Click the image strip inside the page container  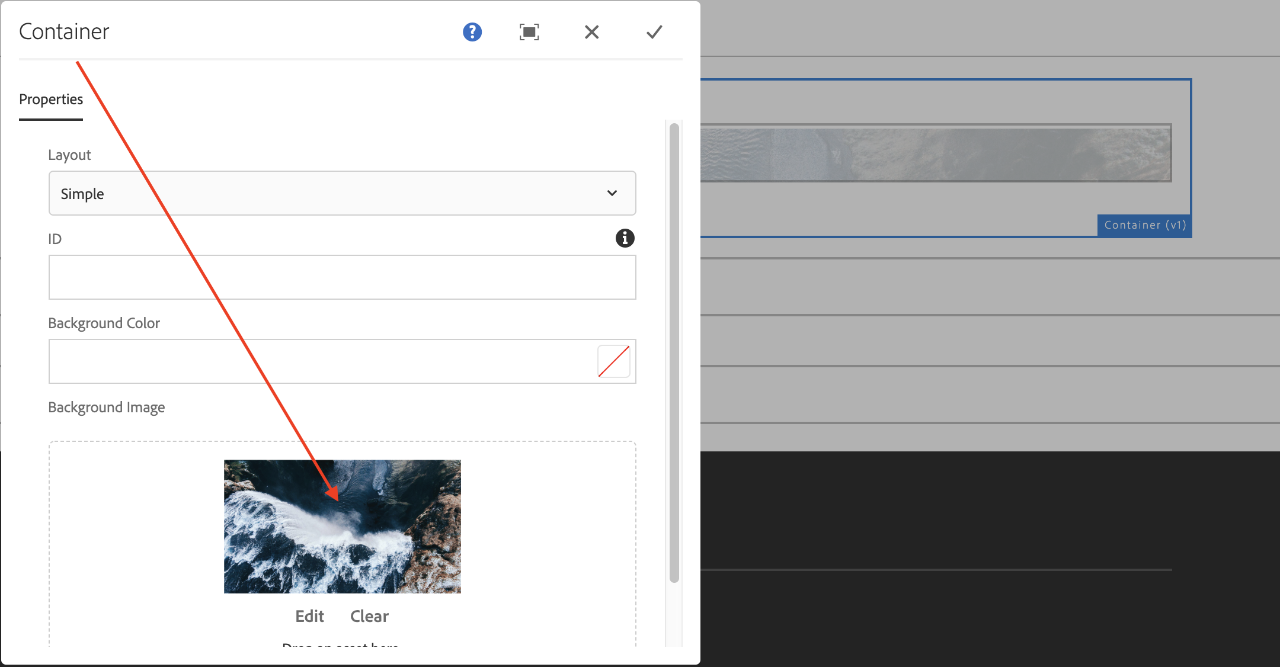(935, 153)
